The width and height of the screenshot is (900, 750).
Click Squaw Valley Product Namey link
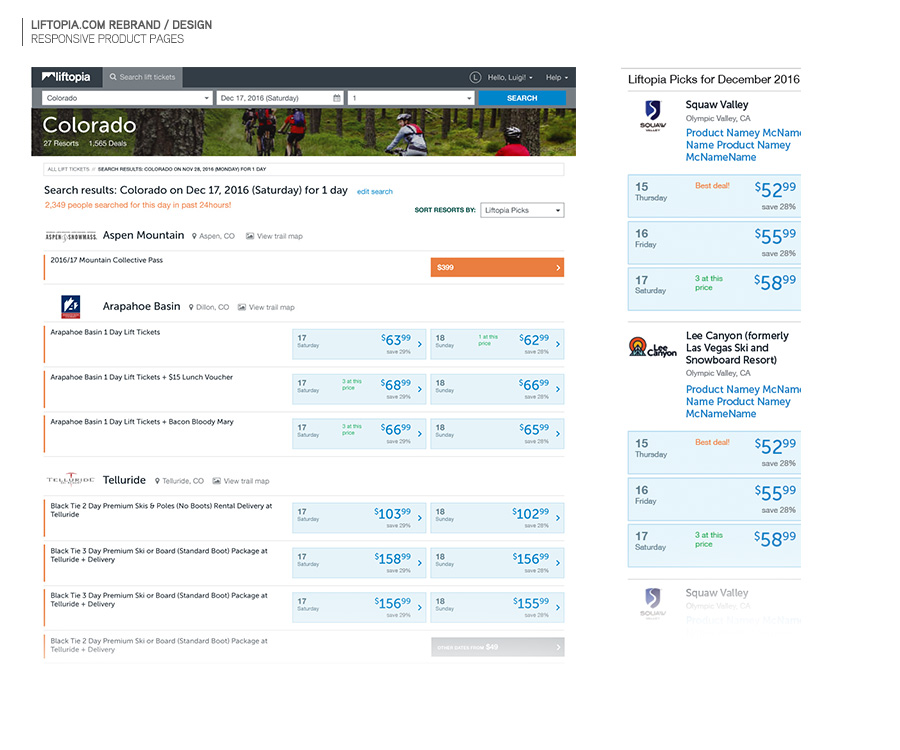[x=743, y=145]
